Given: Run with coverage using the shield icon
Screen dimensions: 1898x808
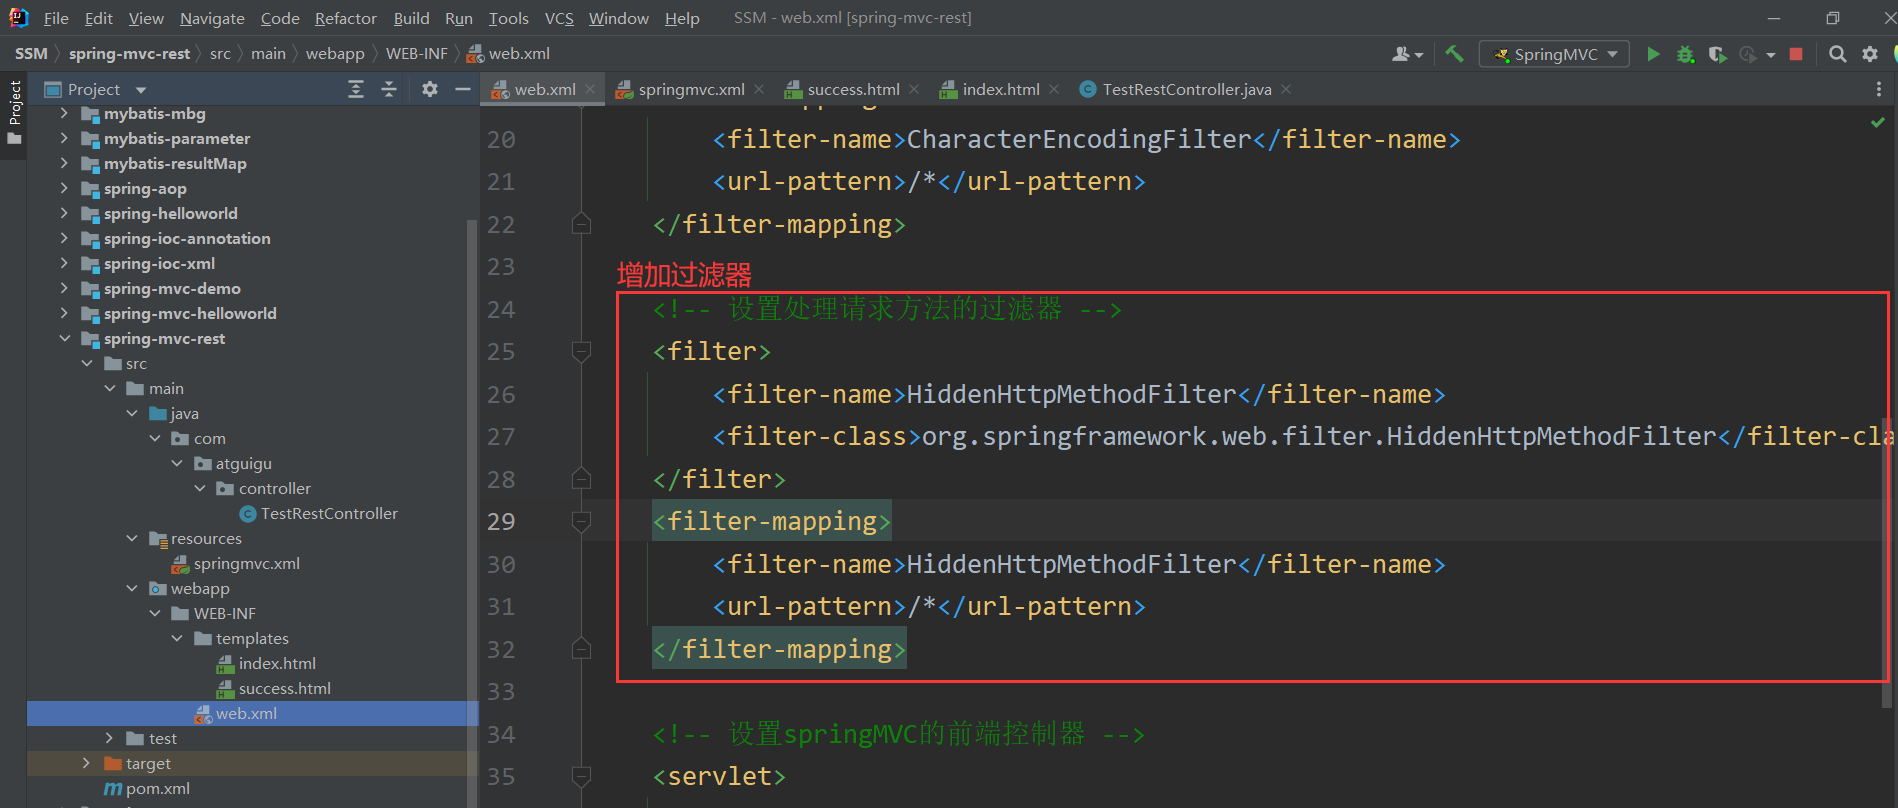Looking at the screenshot, I should 1717,54.
